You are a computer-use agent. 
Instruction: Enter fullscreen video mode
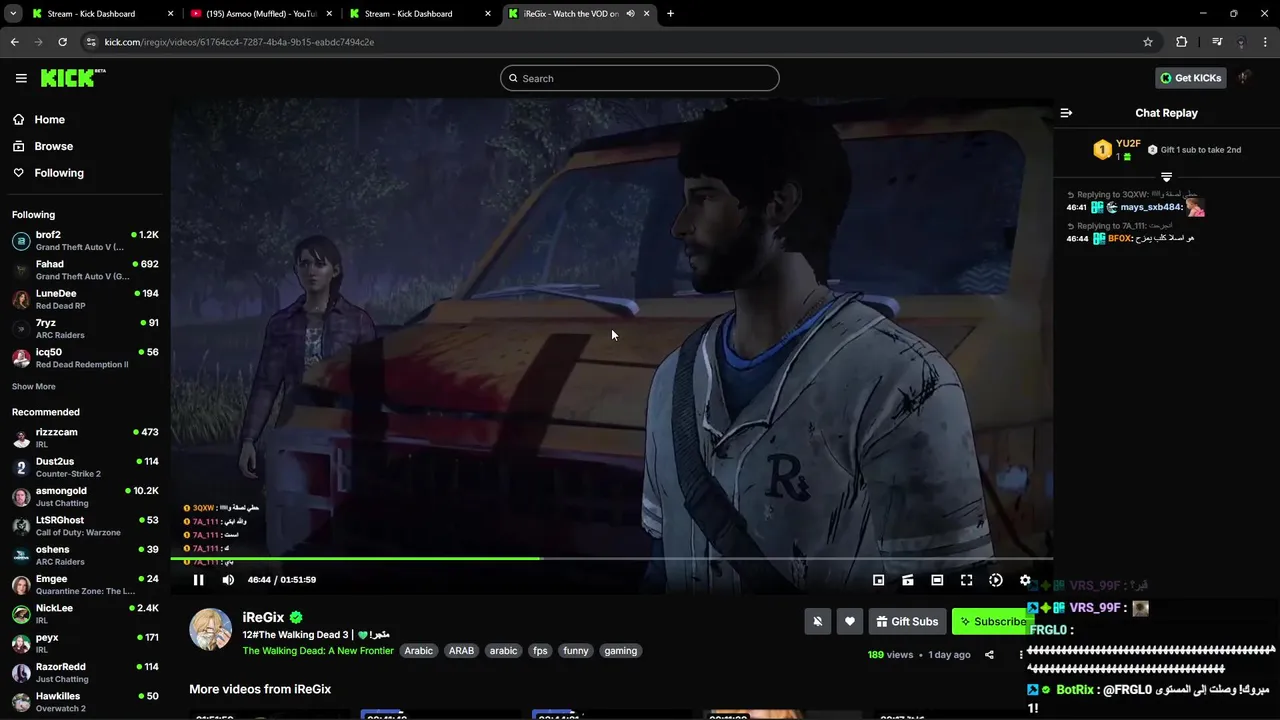pyautogui.click(x=966, y=580)
